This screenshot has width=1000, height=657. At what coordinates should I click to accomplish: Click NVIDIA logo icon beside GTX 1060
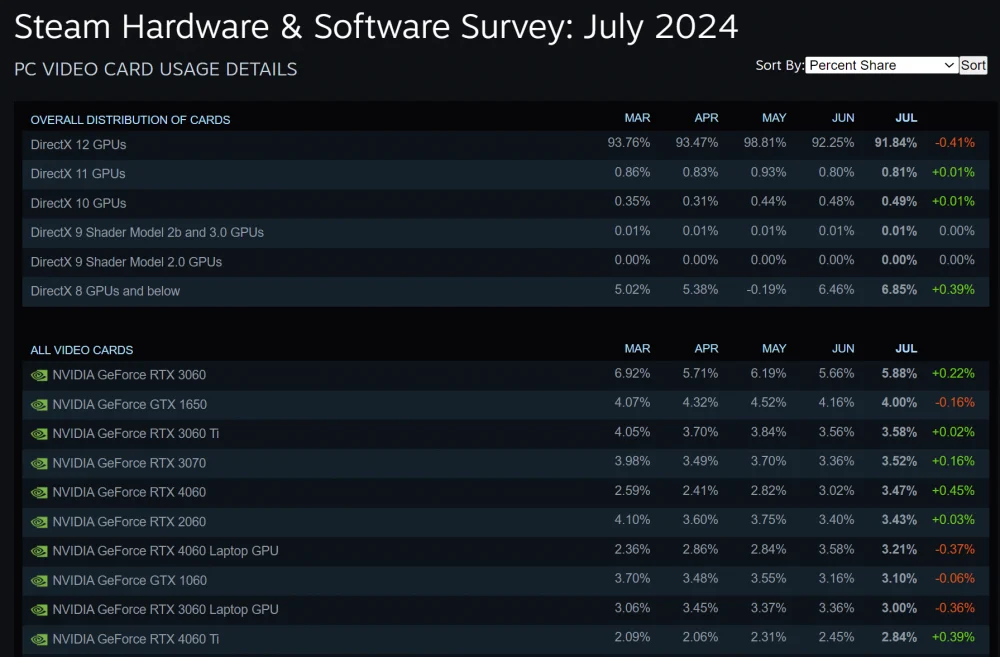[39, 580]
